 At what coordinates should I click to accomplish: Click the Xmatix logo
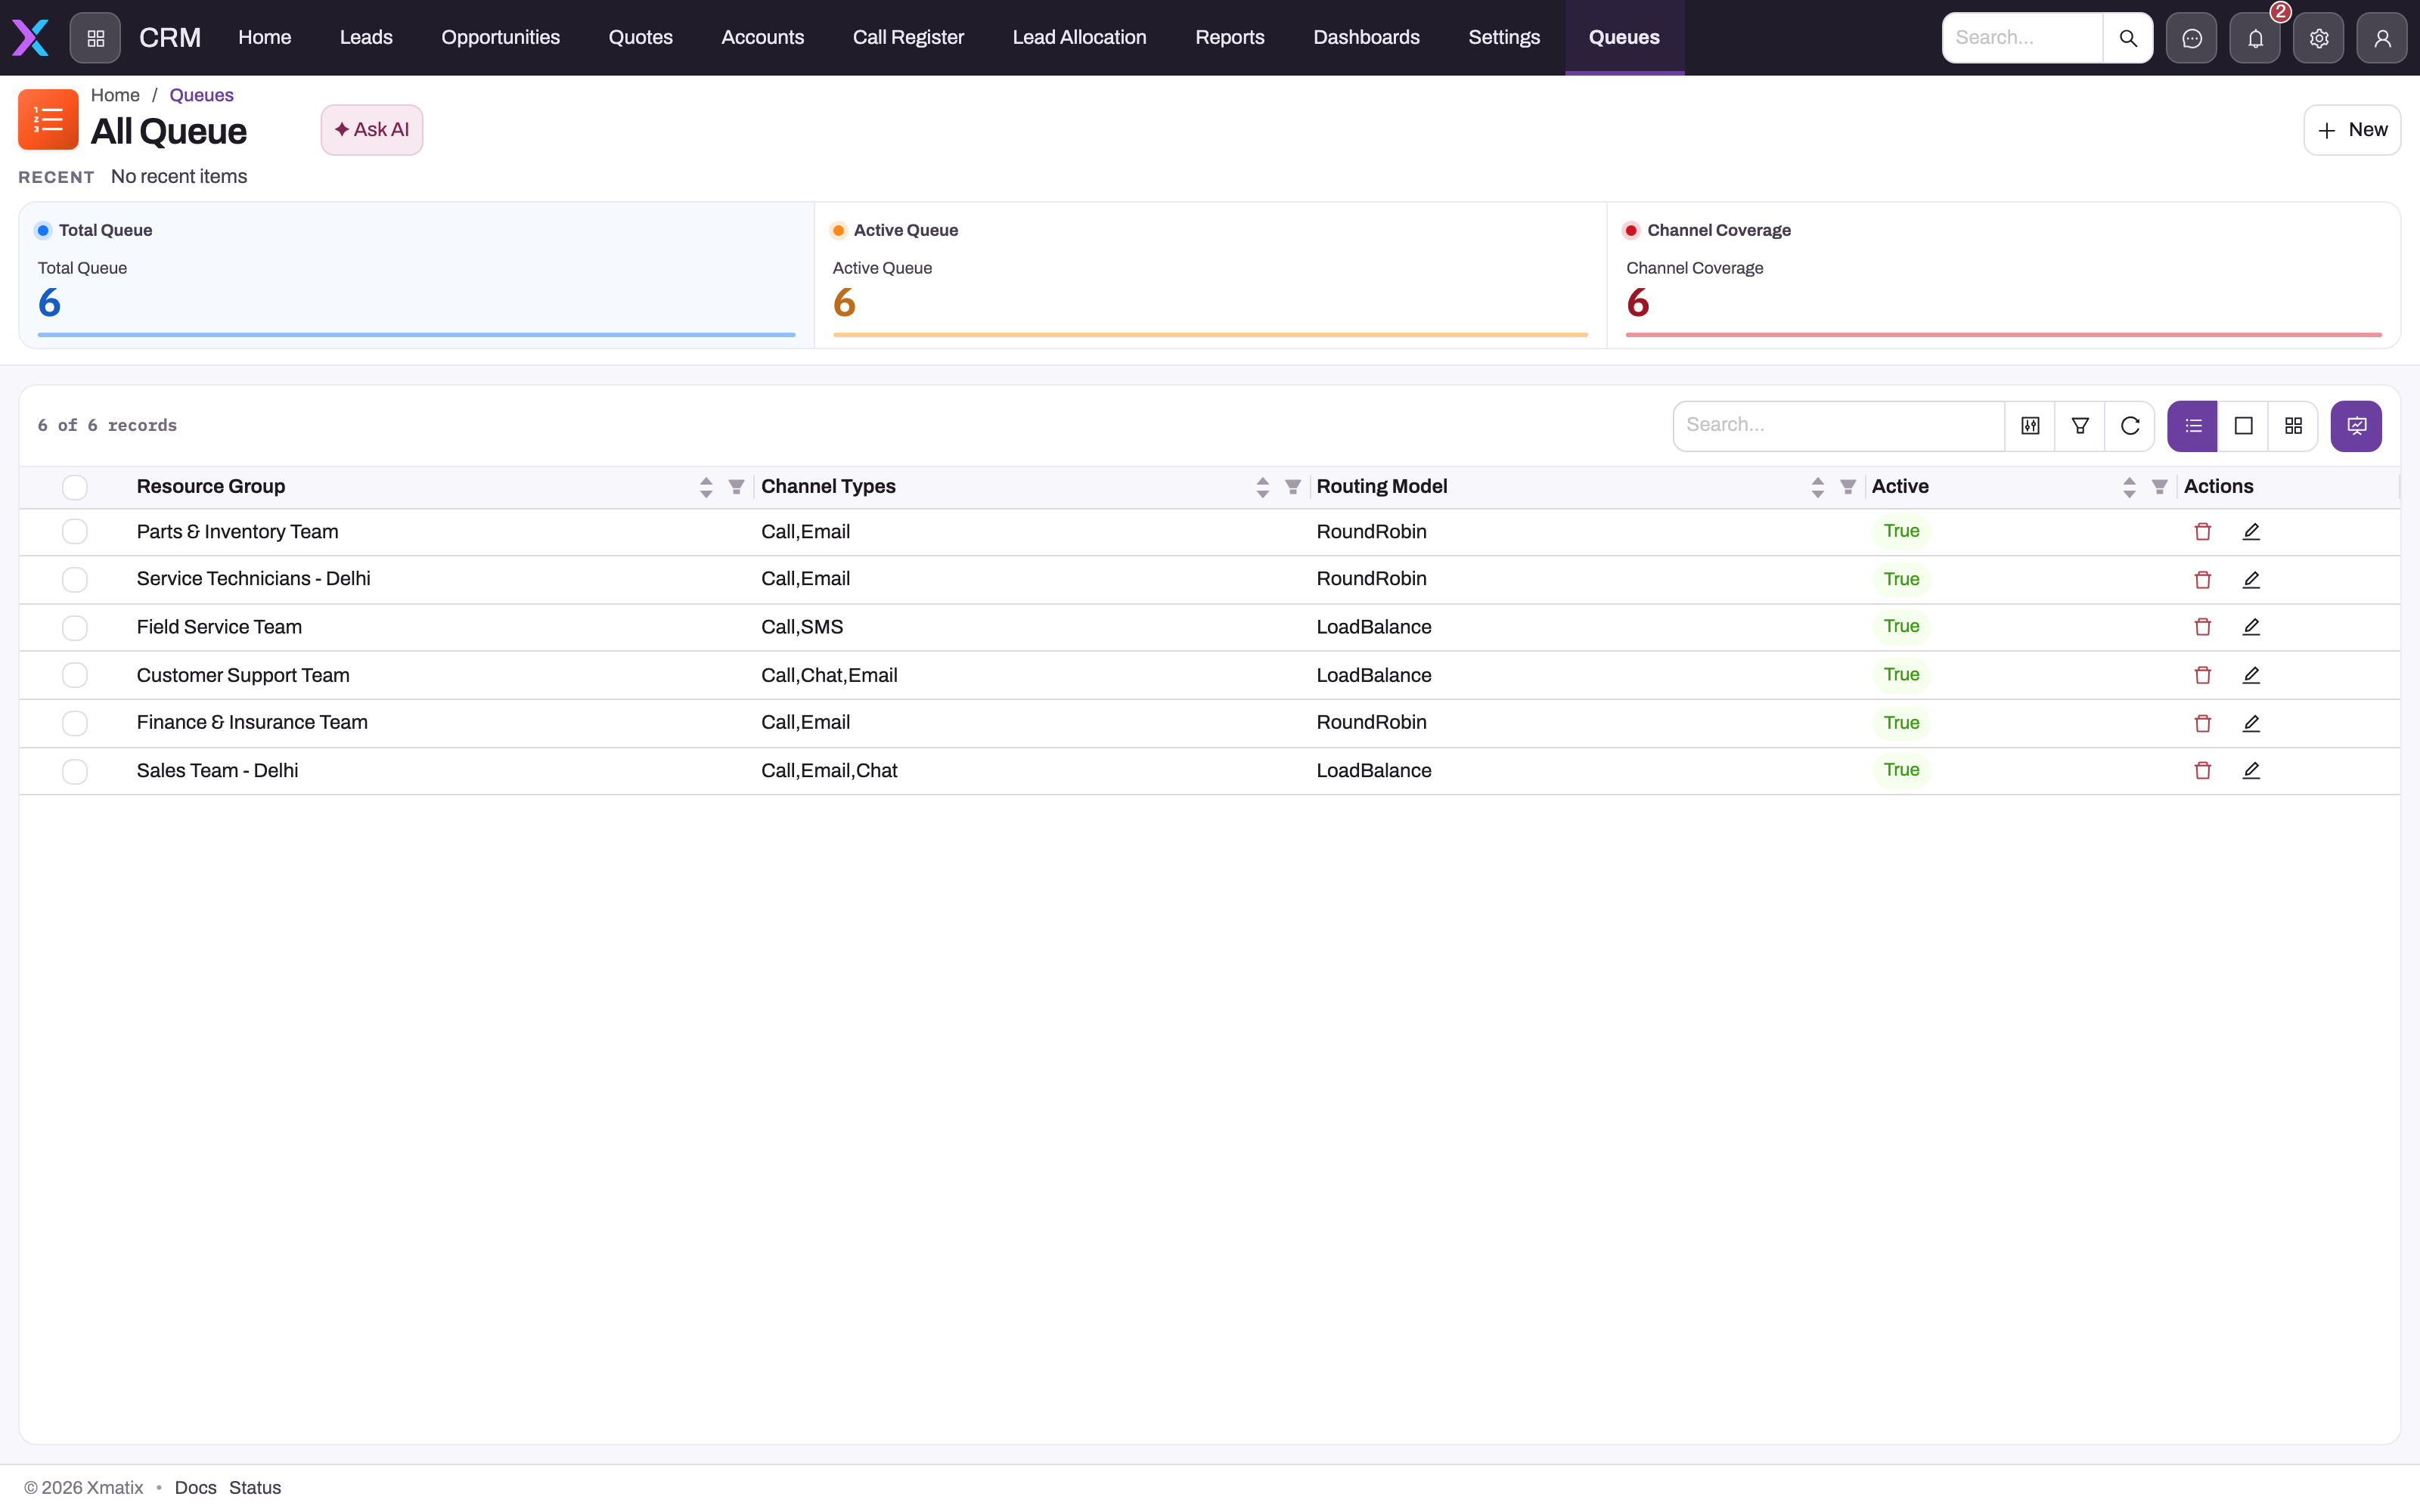pos(30,38)
